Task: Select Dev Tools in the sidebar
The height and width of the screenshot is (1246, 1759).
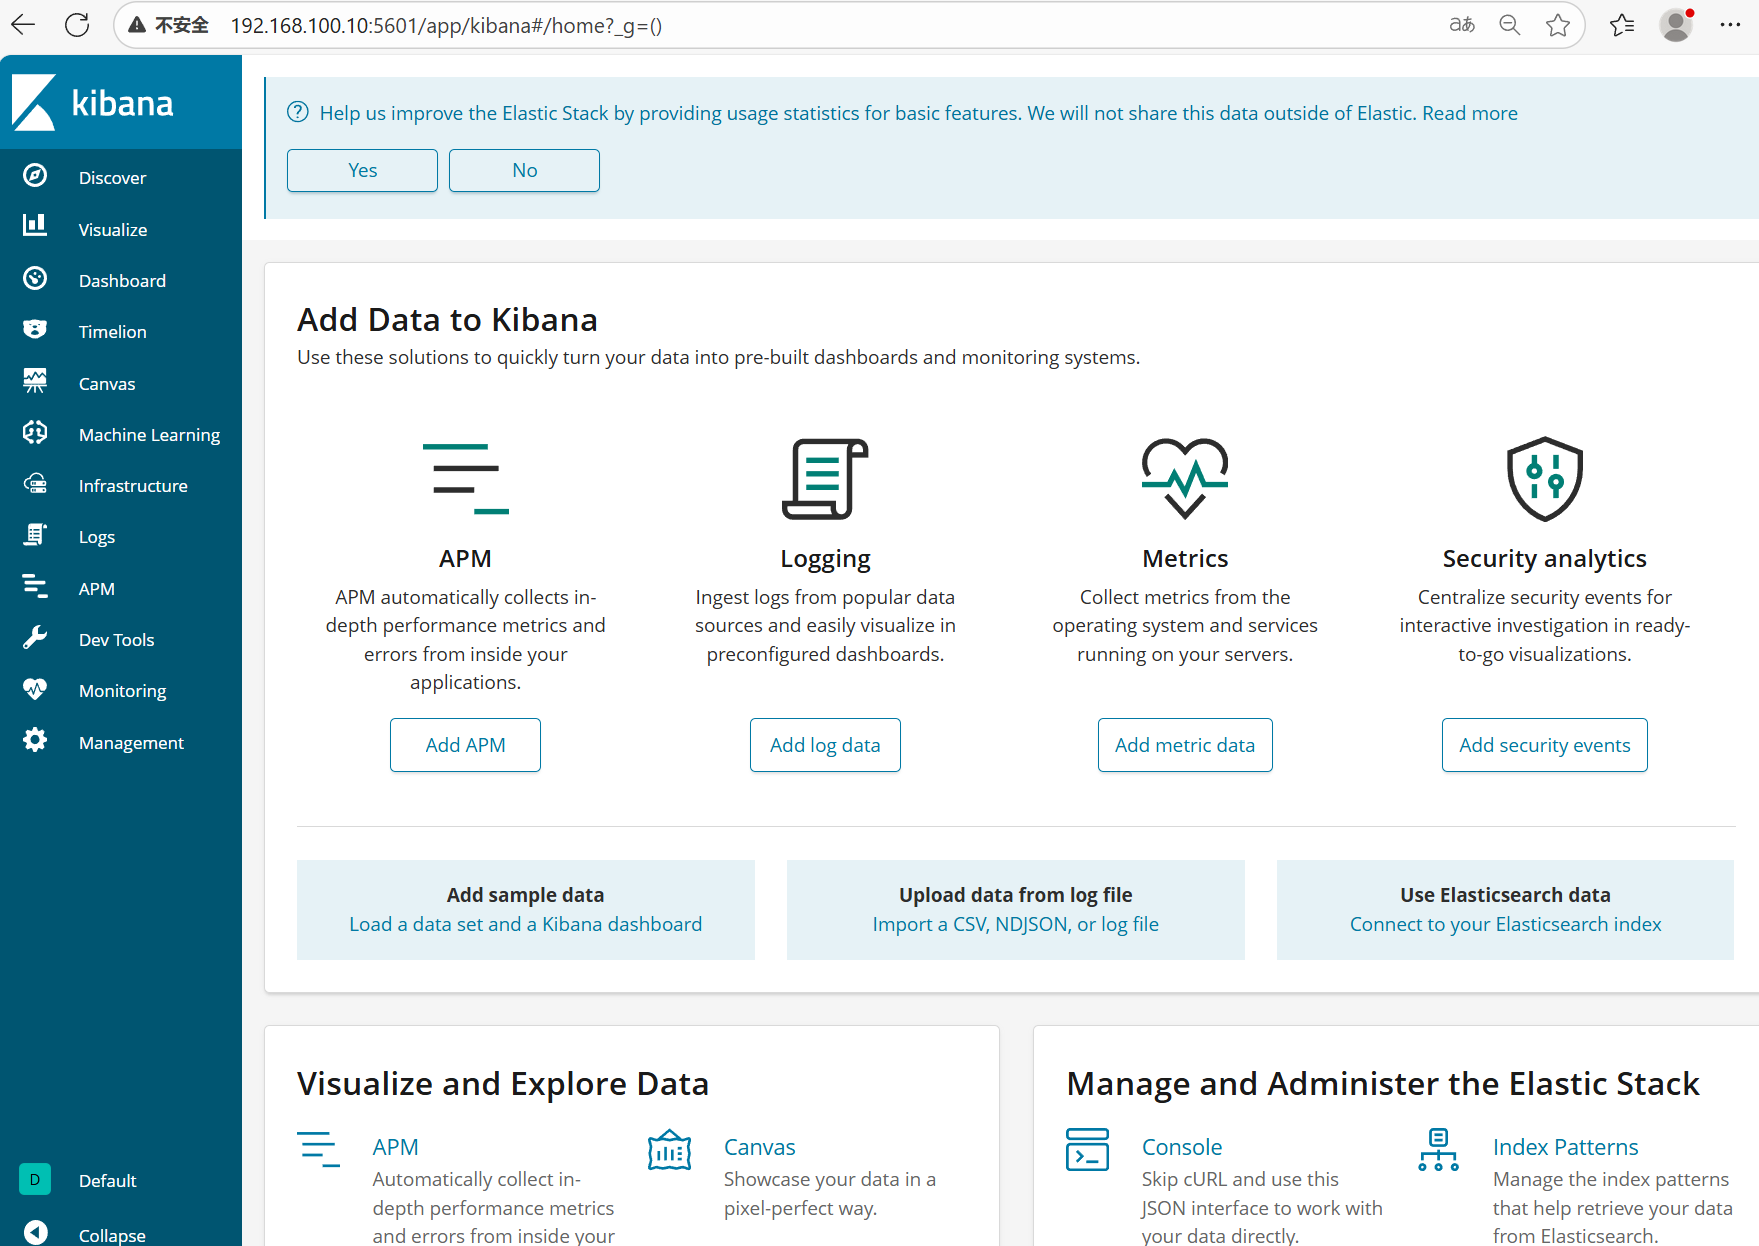Action: pyautogui.click(x=116, y=640)
